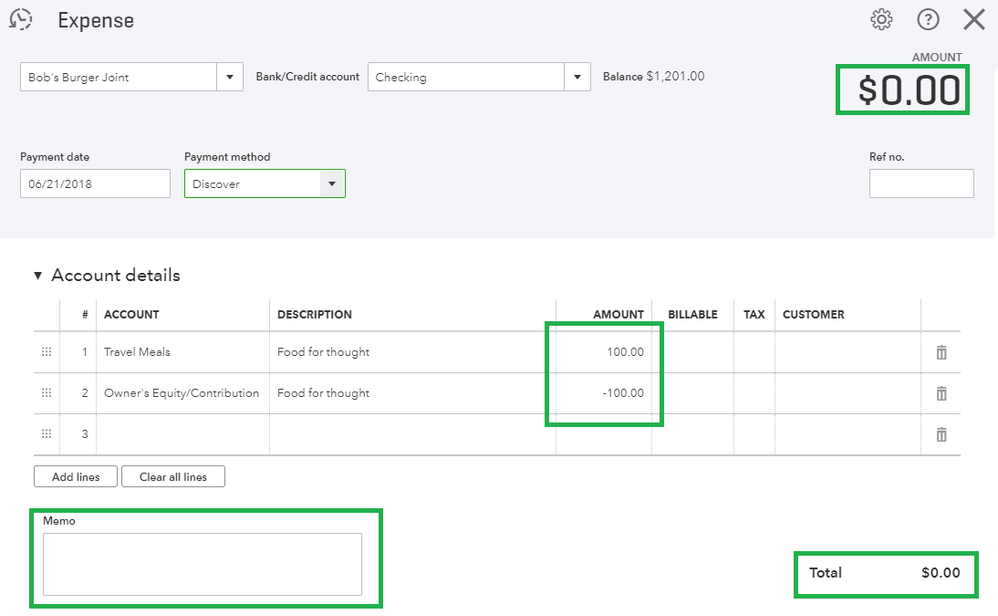Grab drag handle of line 2

[x=46, y=393]
